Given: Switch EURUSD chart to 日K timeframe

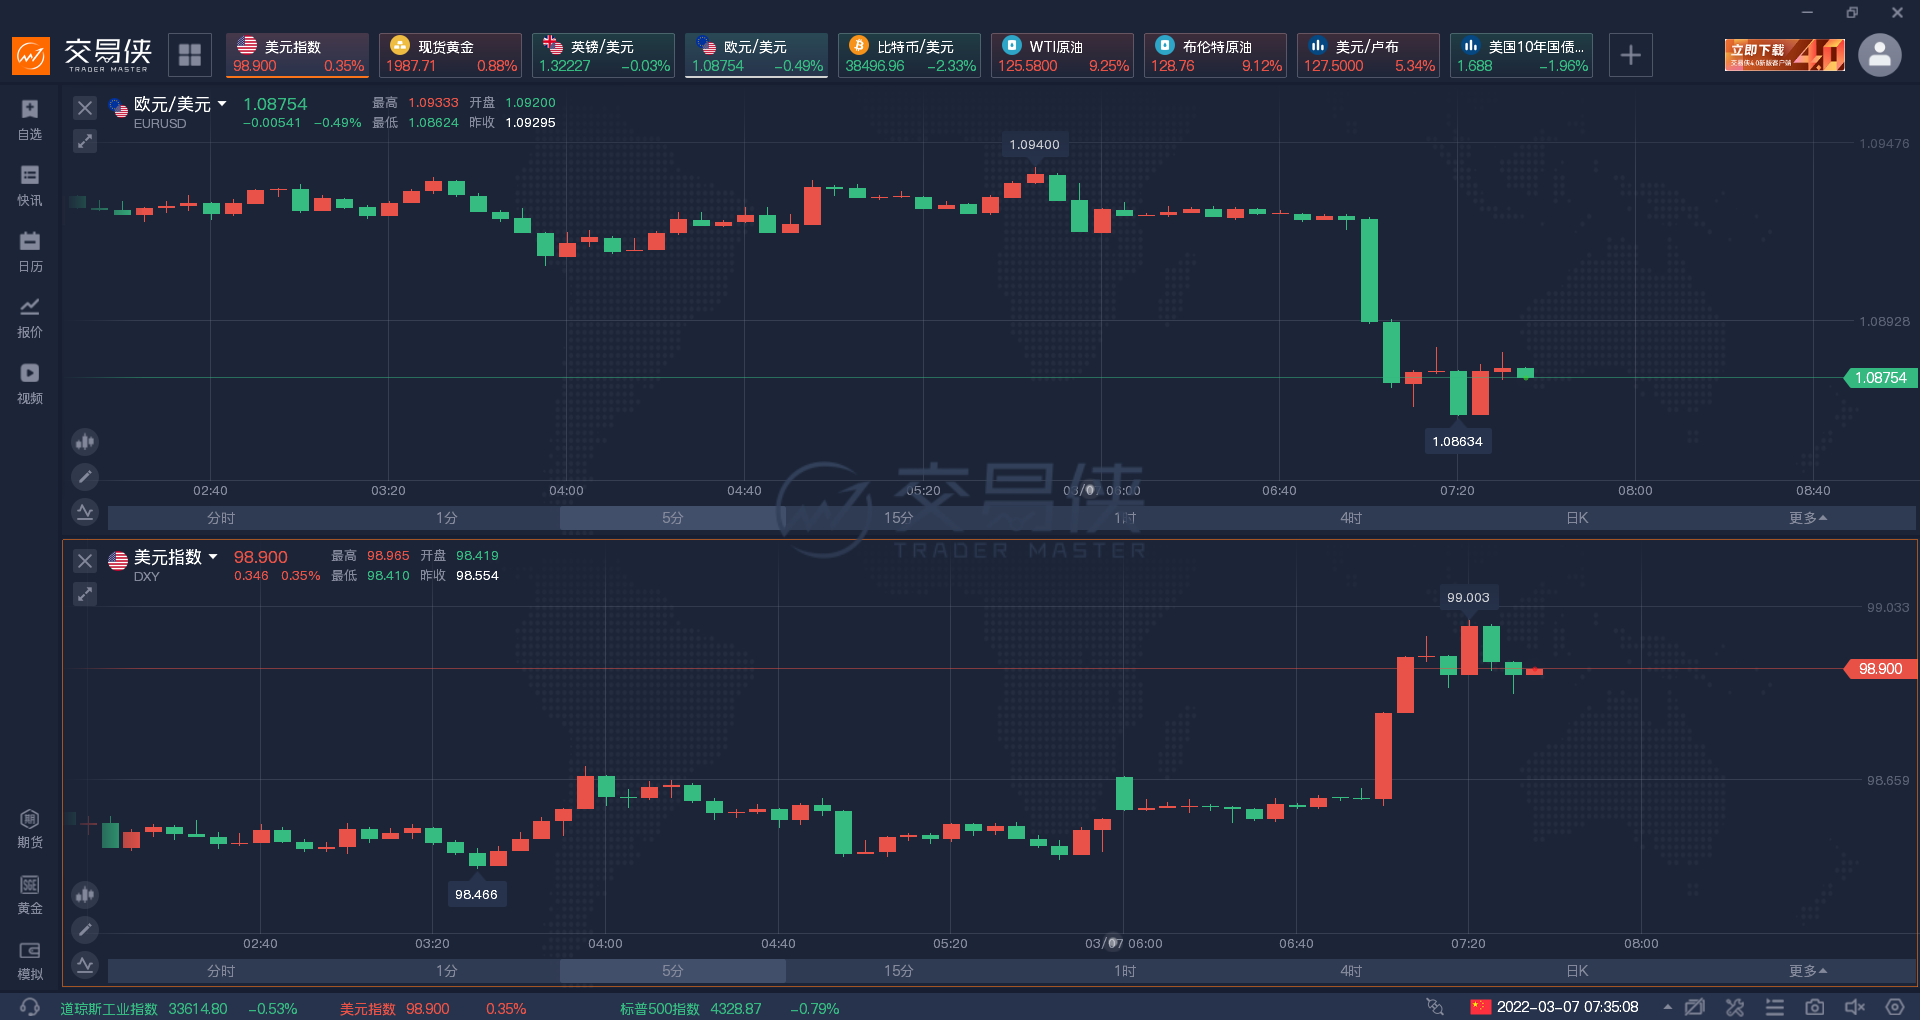Looking at the screenshot, I should pyautogui.click(x=1577, y=518).
